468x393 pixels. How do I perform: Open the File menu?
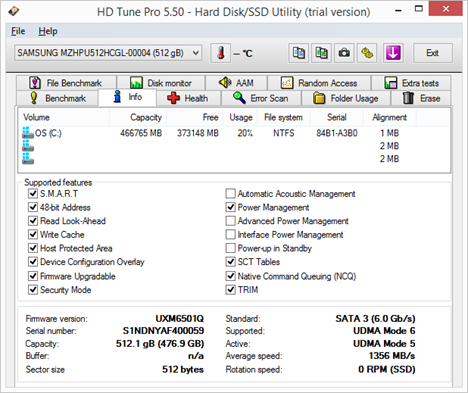point(18,31)
